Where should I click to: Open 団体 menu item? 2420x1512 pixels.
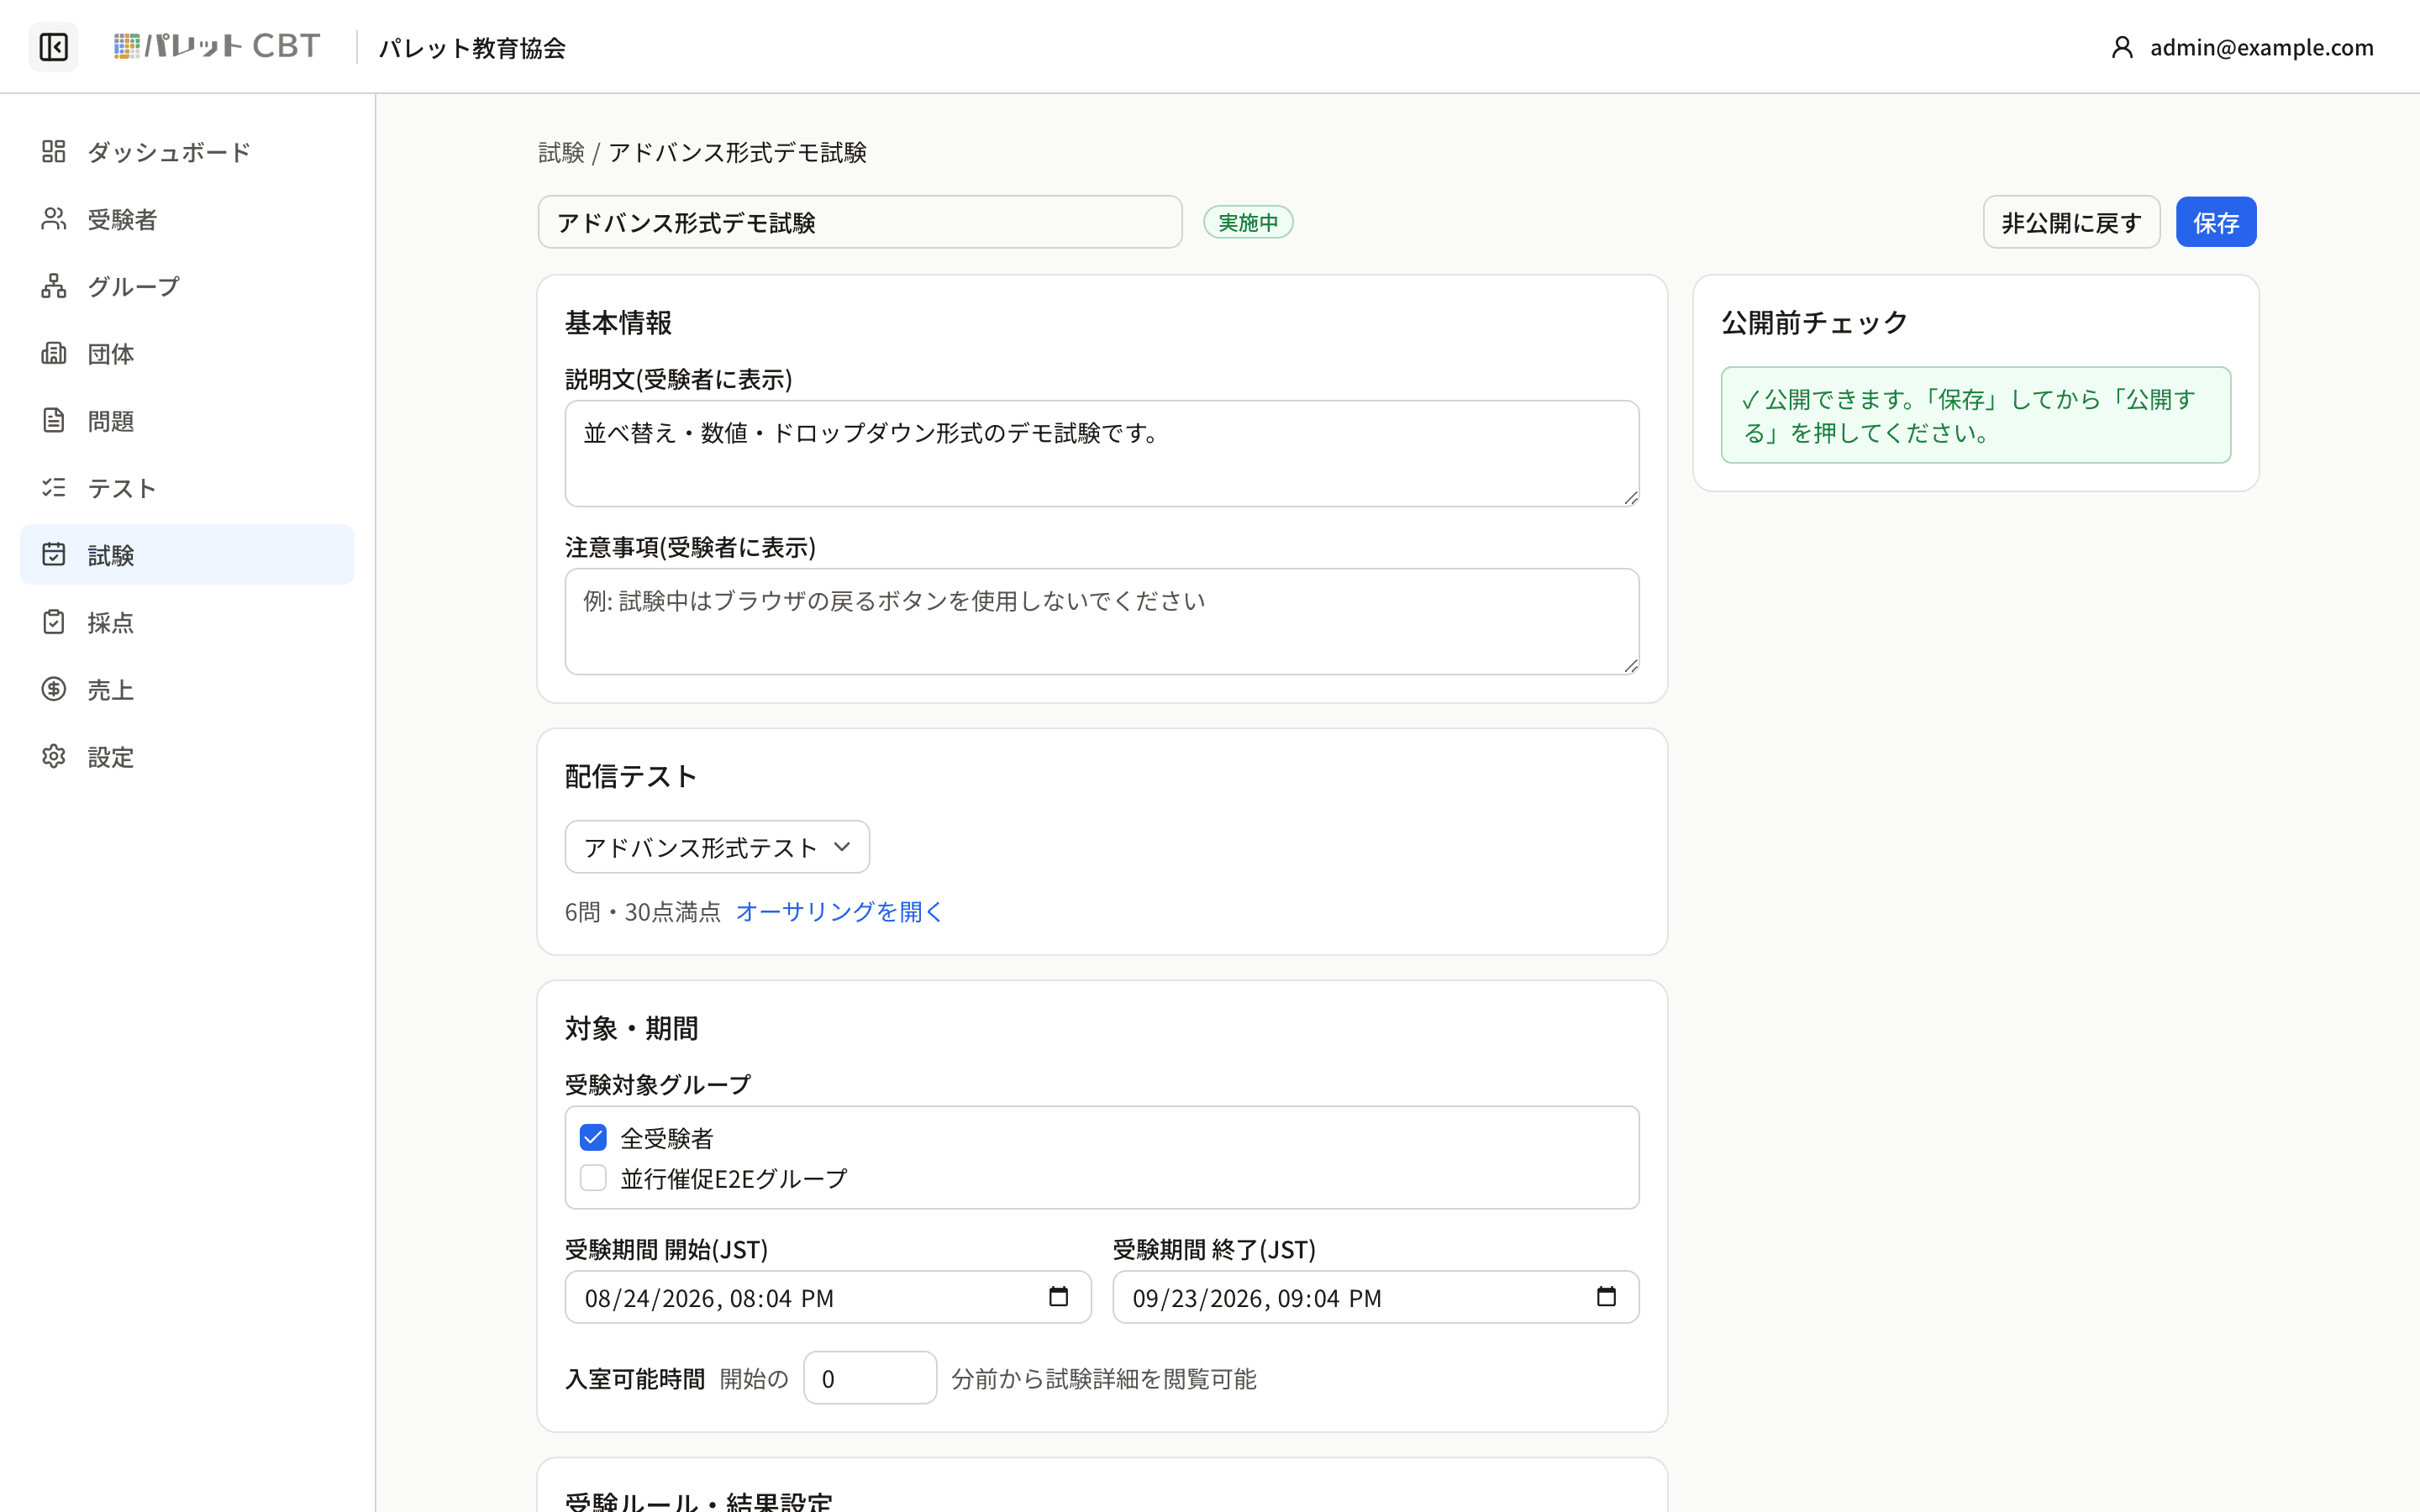(187, 353)
